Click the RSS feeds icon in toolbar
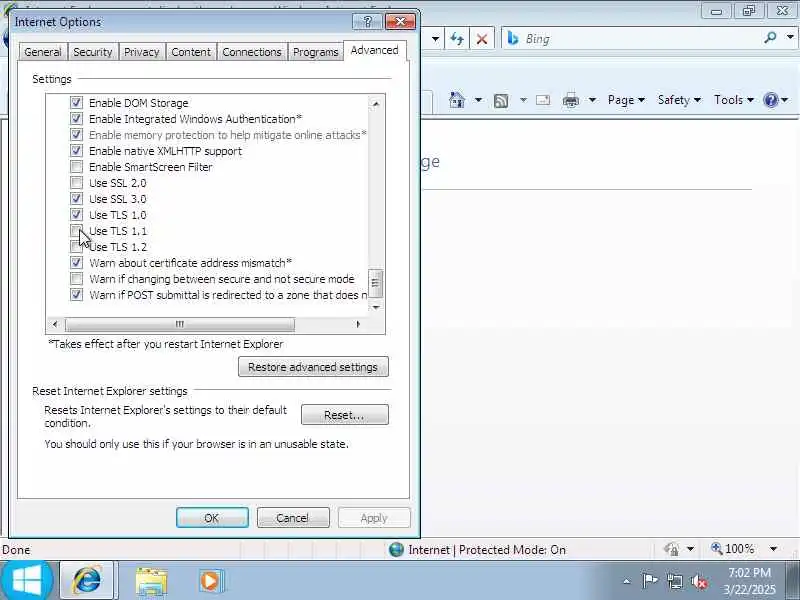The width and height of the screenshot is (800, 600). pyautogui.click(x=501, y=101)
